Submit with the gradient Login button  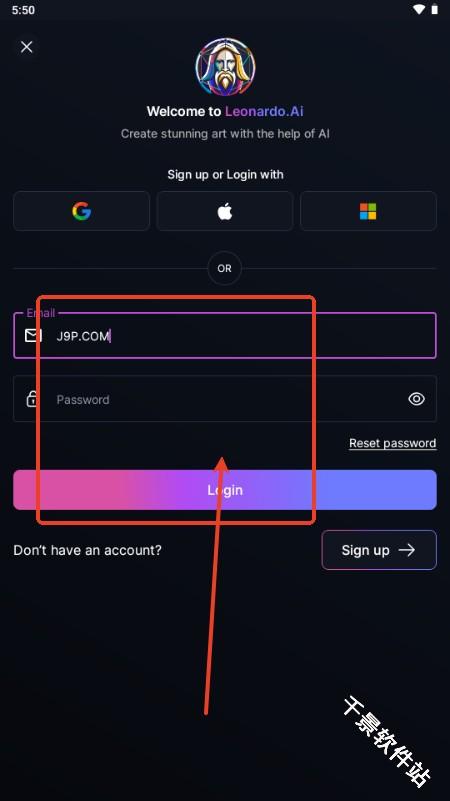[225, 490]
